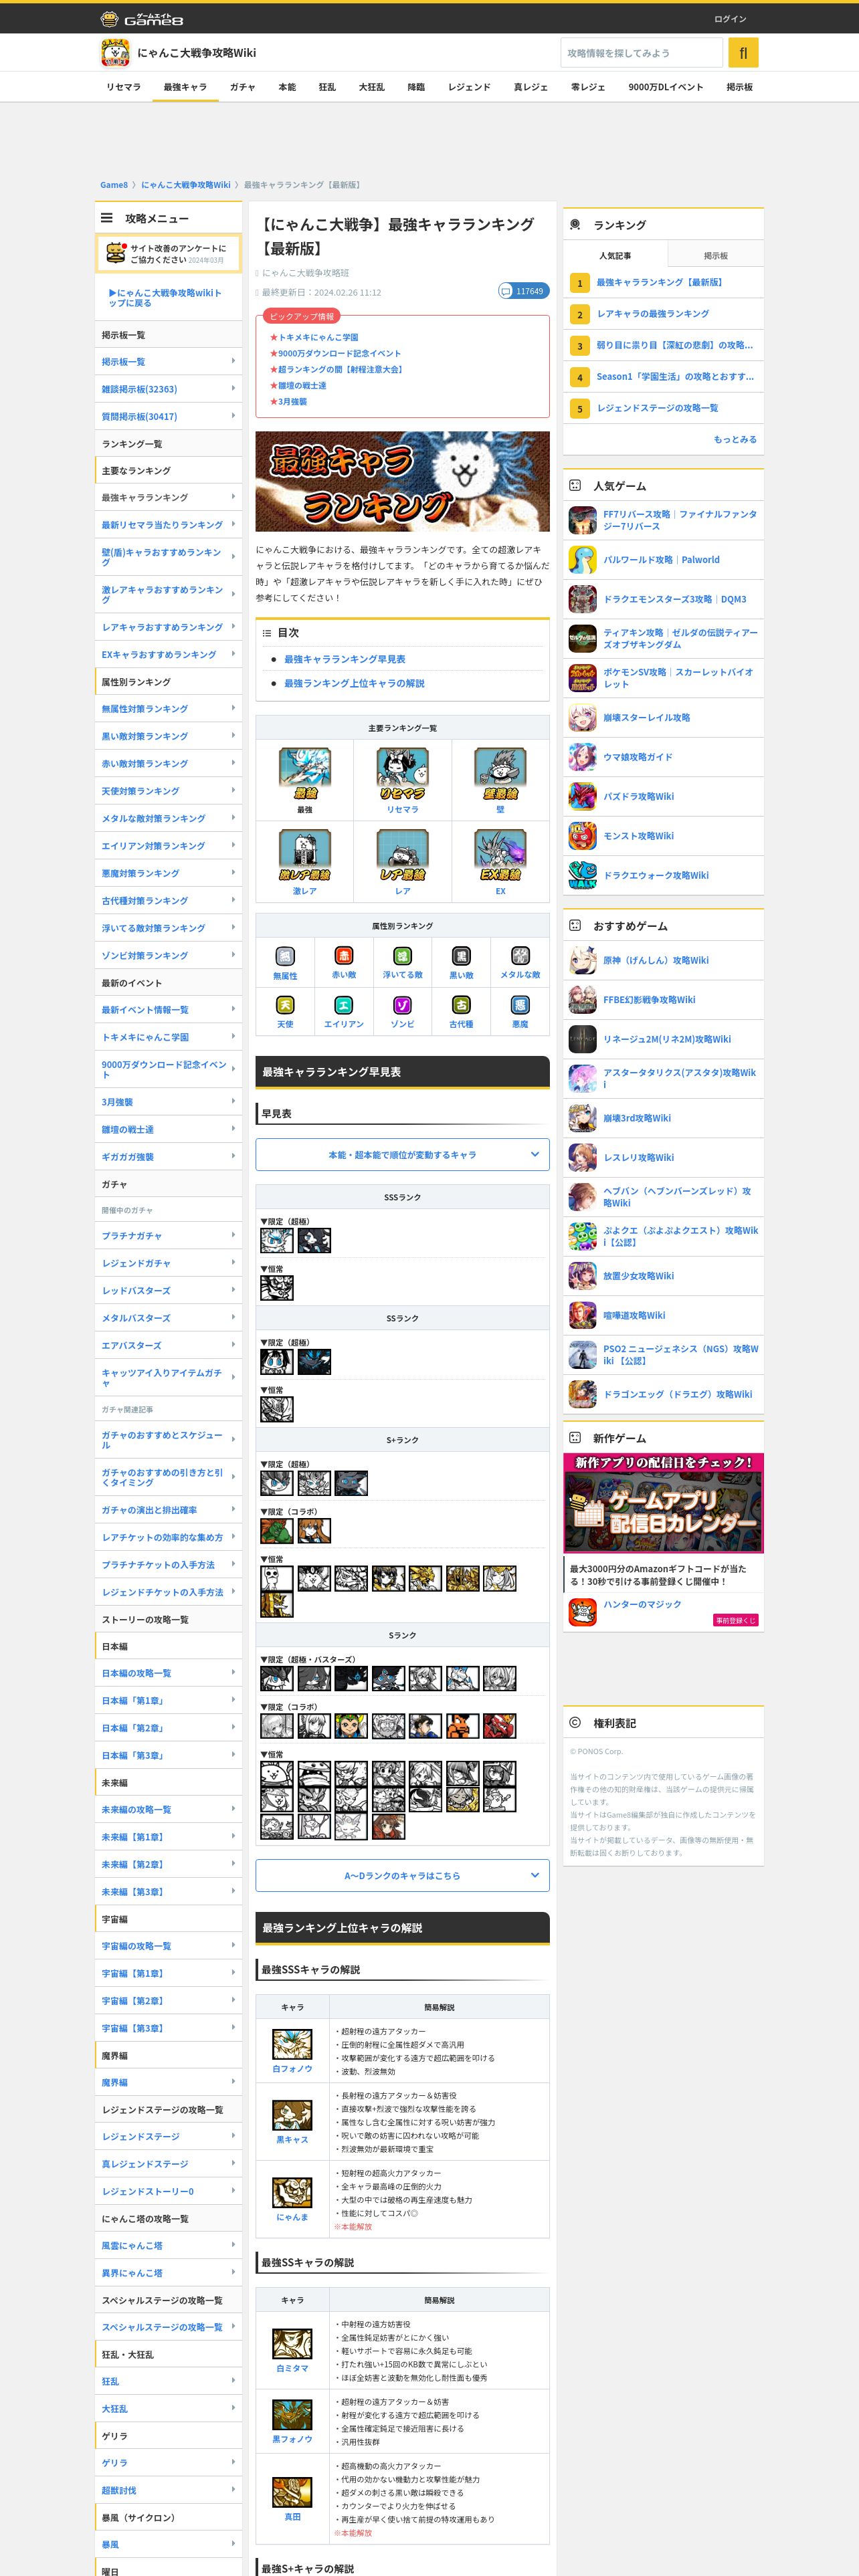Click the 真田 character icon
The image size is (859, 2576).
[x=292, y=2491]
